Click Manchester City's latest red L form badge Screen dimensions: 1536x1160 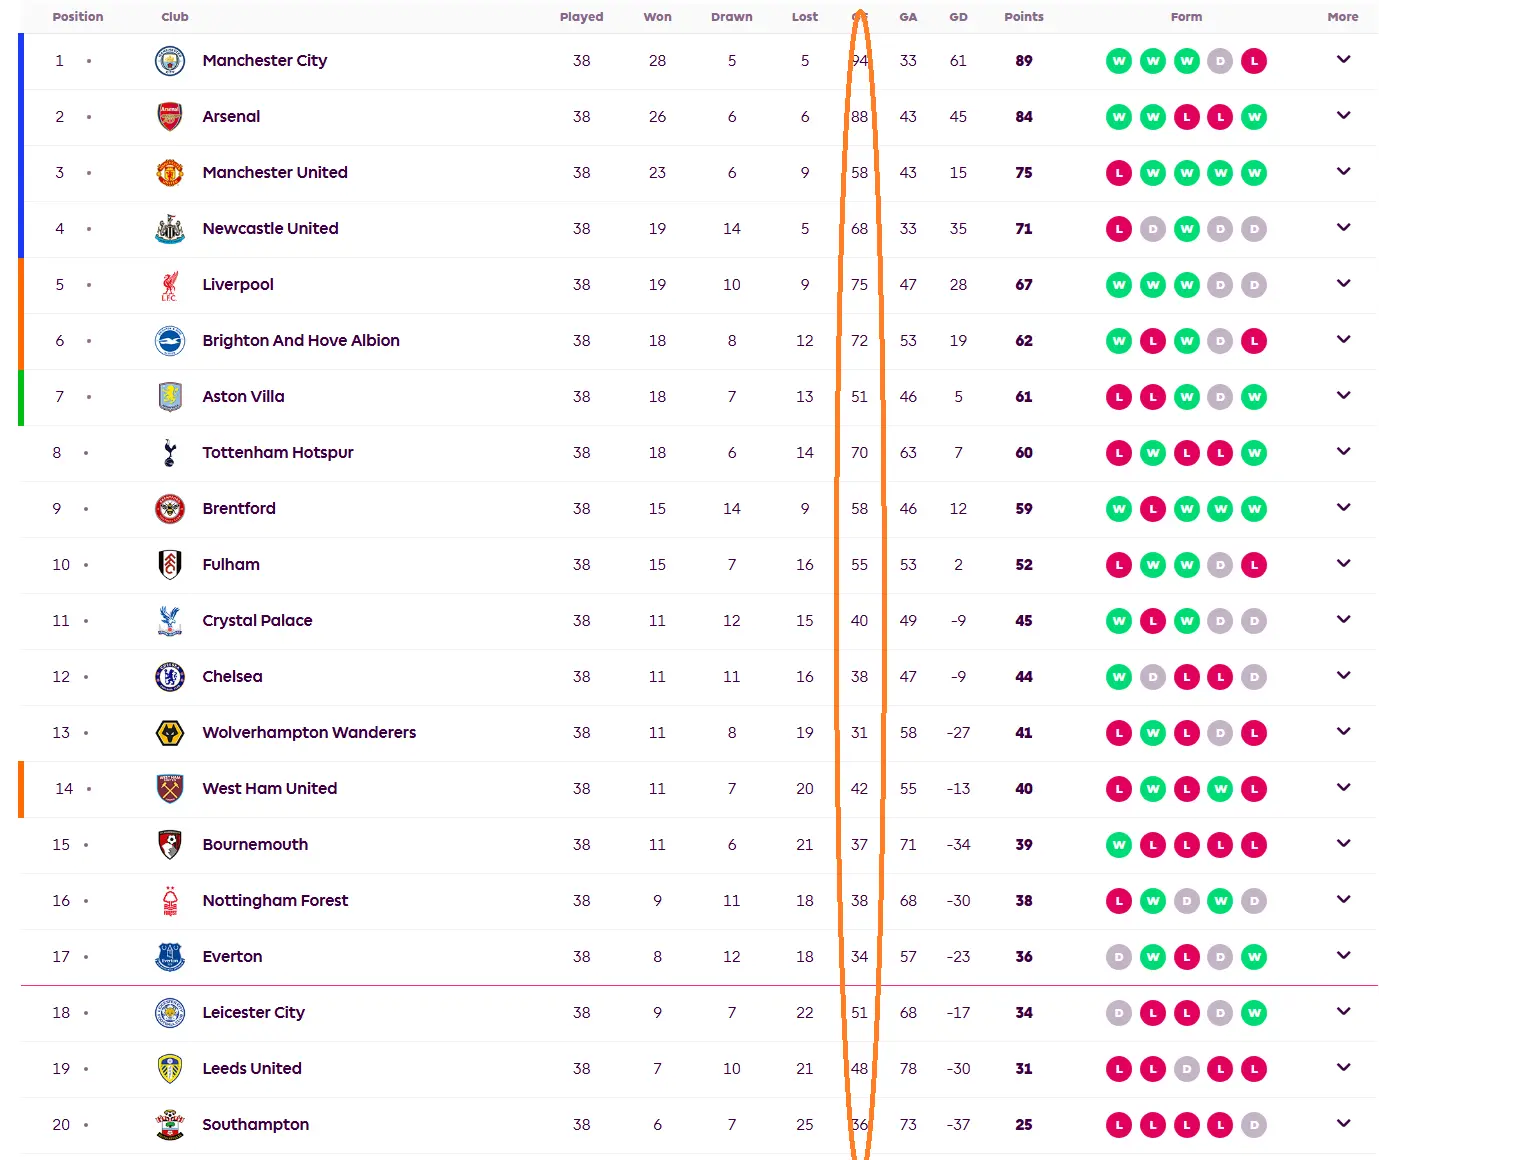[1254, 61]
